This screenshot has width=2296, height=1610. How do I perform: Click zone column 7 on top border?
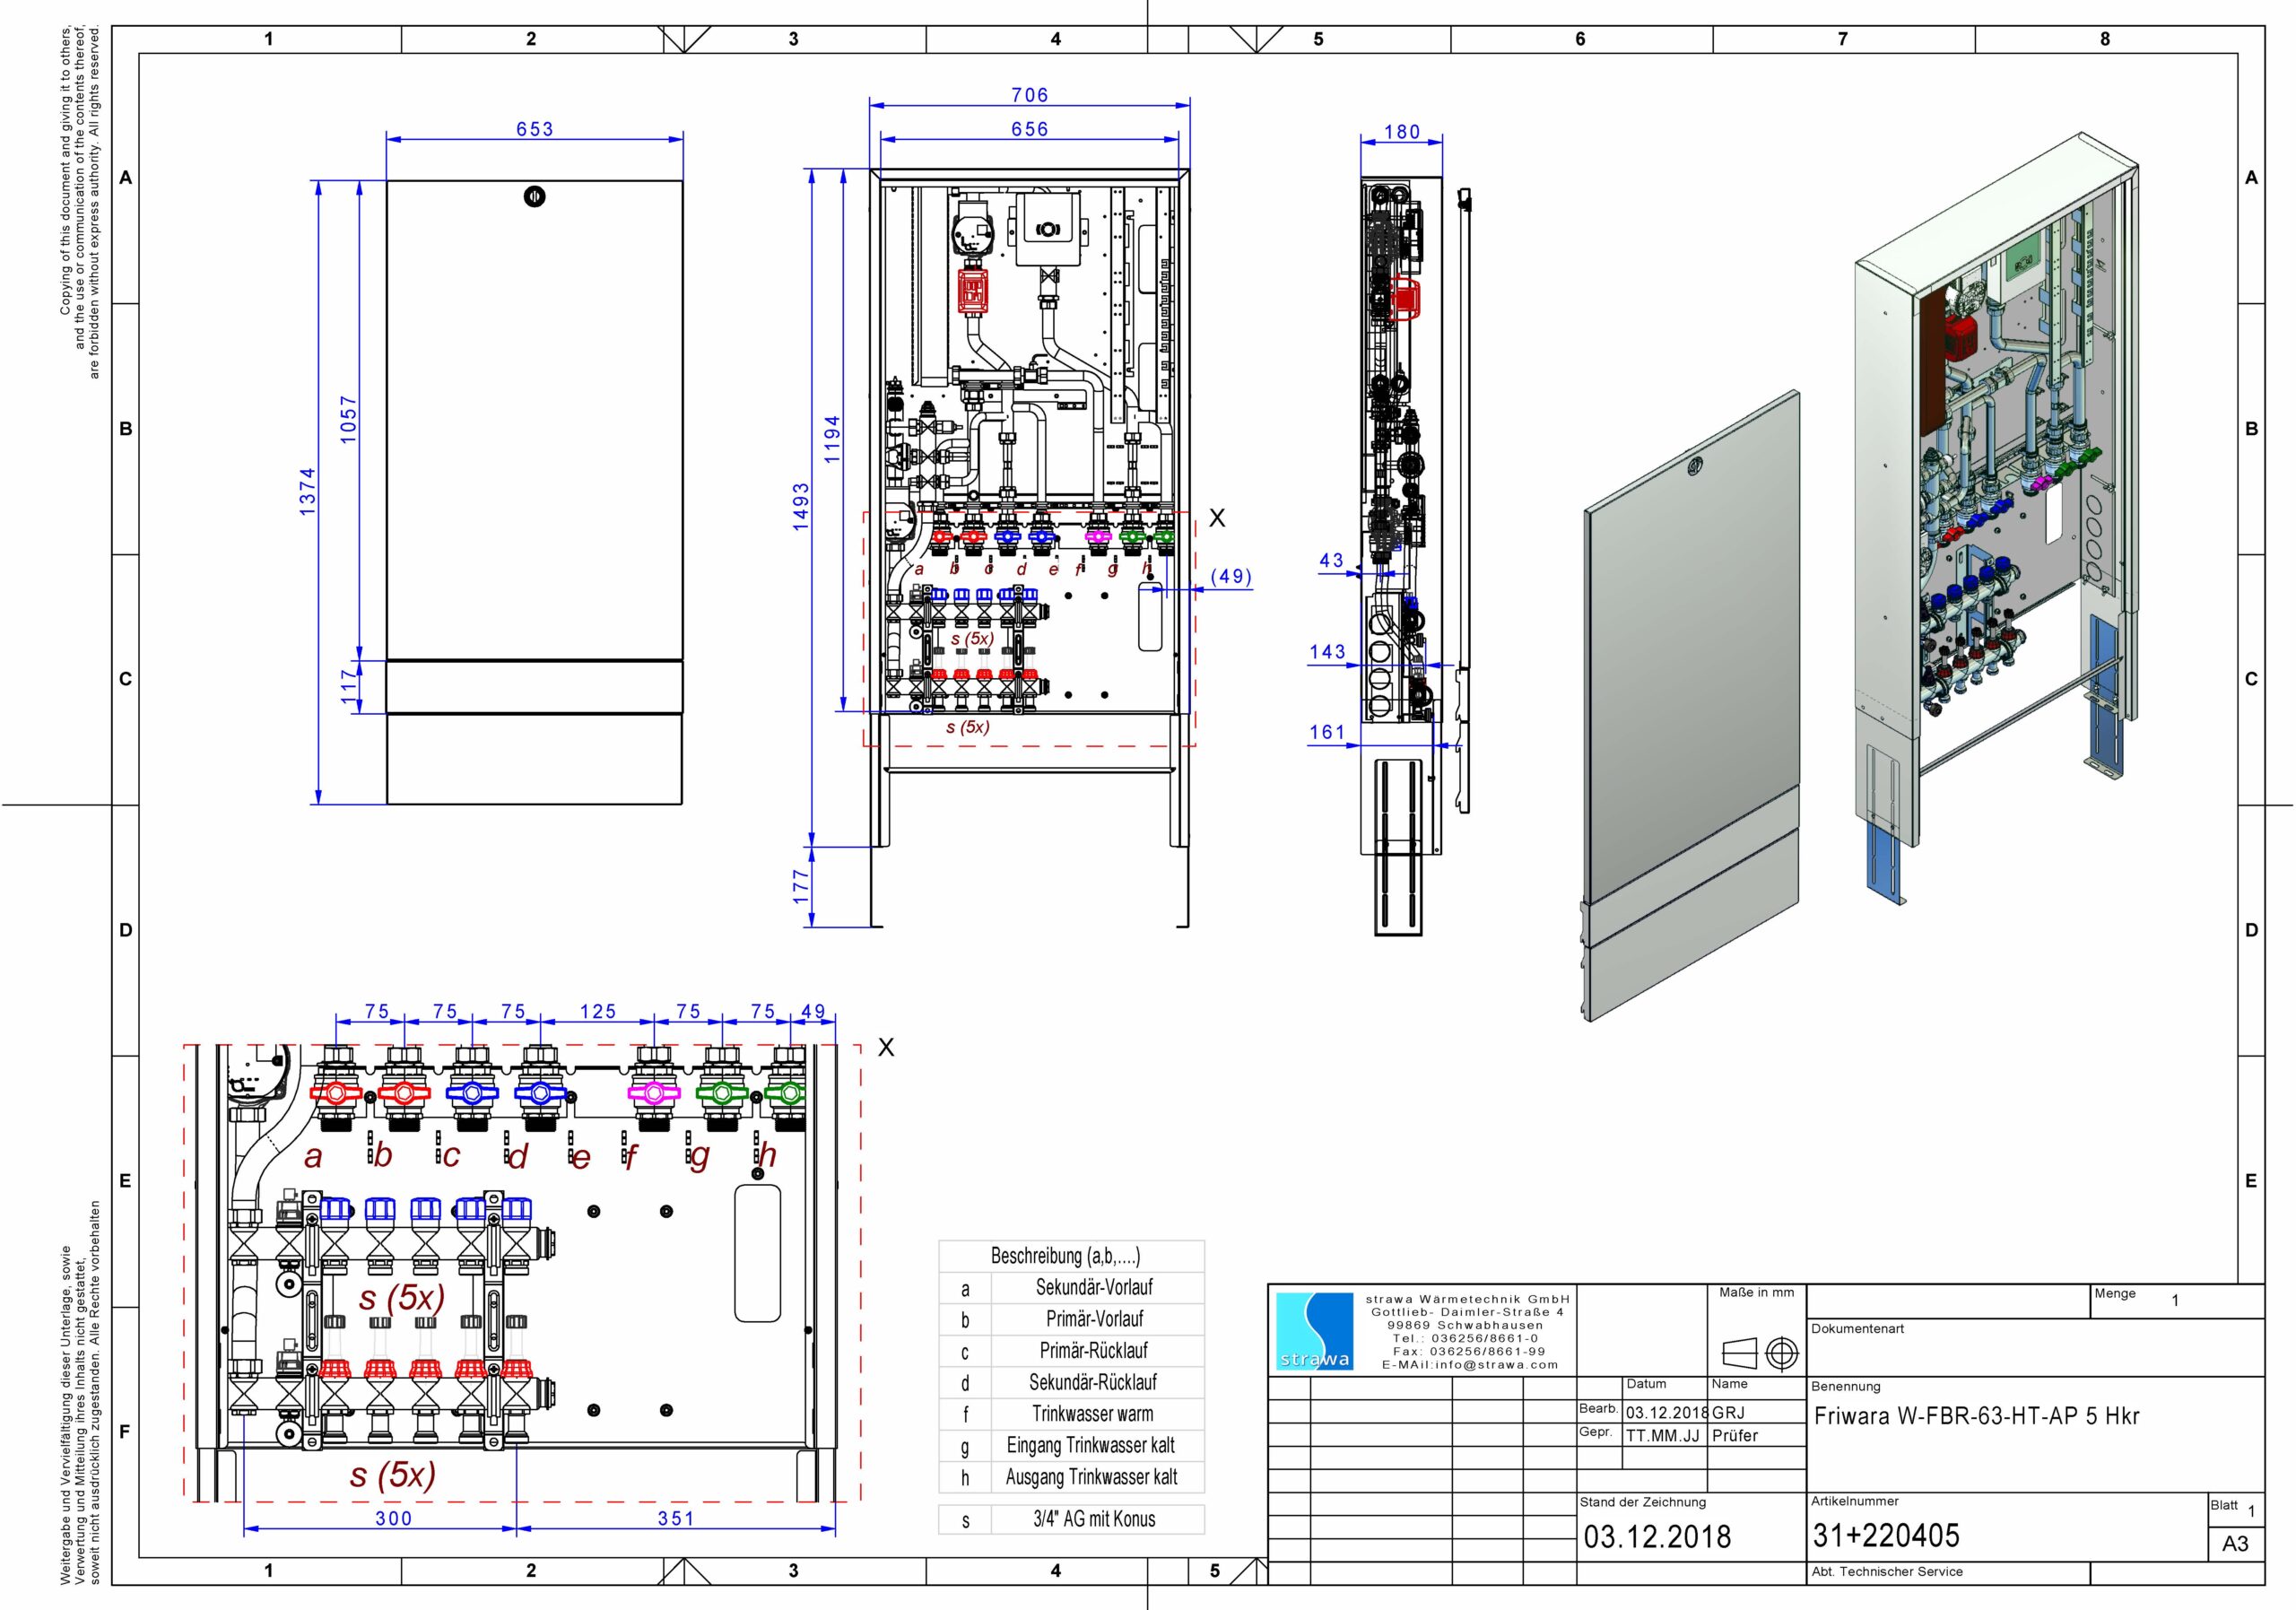[x=1842, y=39]
